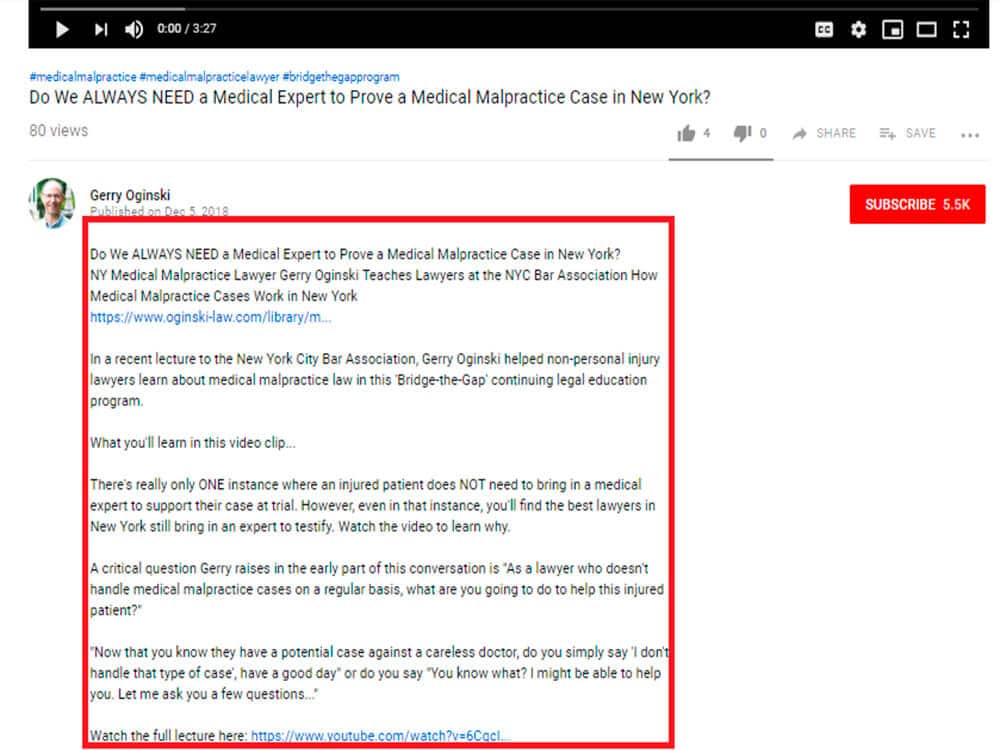Open the oginski-law.com library link
The height and width of the screenshot is (750, 1000).
pyautogui.click(x=210, y=317)
